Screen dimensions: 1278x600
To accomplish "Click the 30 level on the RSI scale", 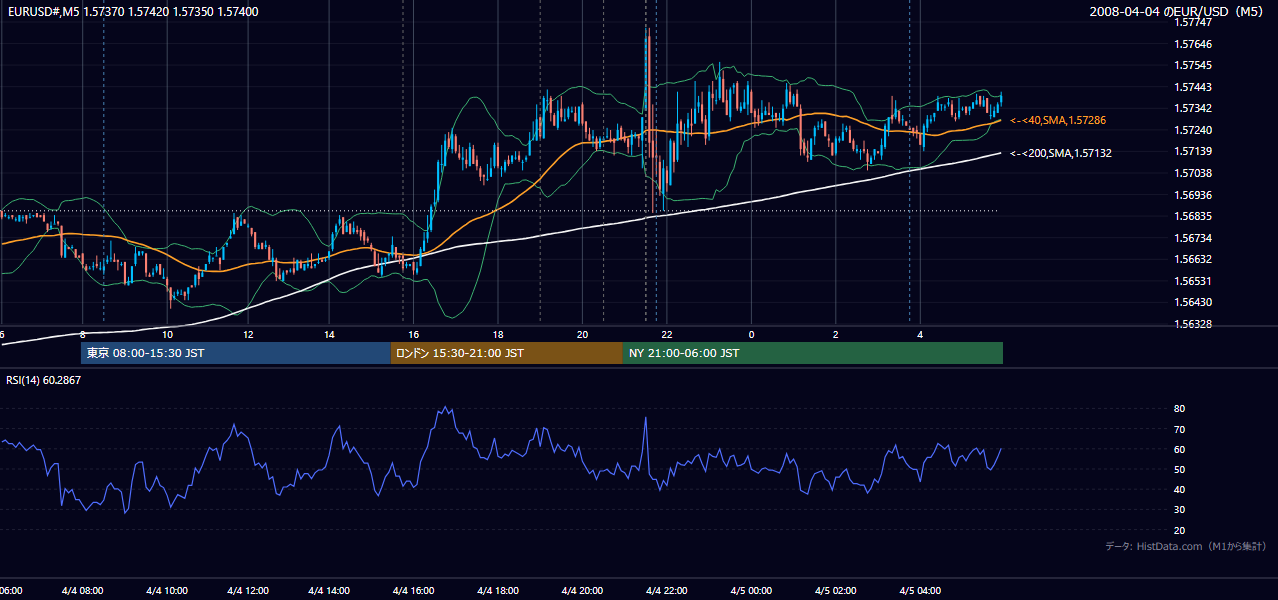I will [1180, 510].
